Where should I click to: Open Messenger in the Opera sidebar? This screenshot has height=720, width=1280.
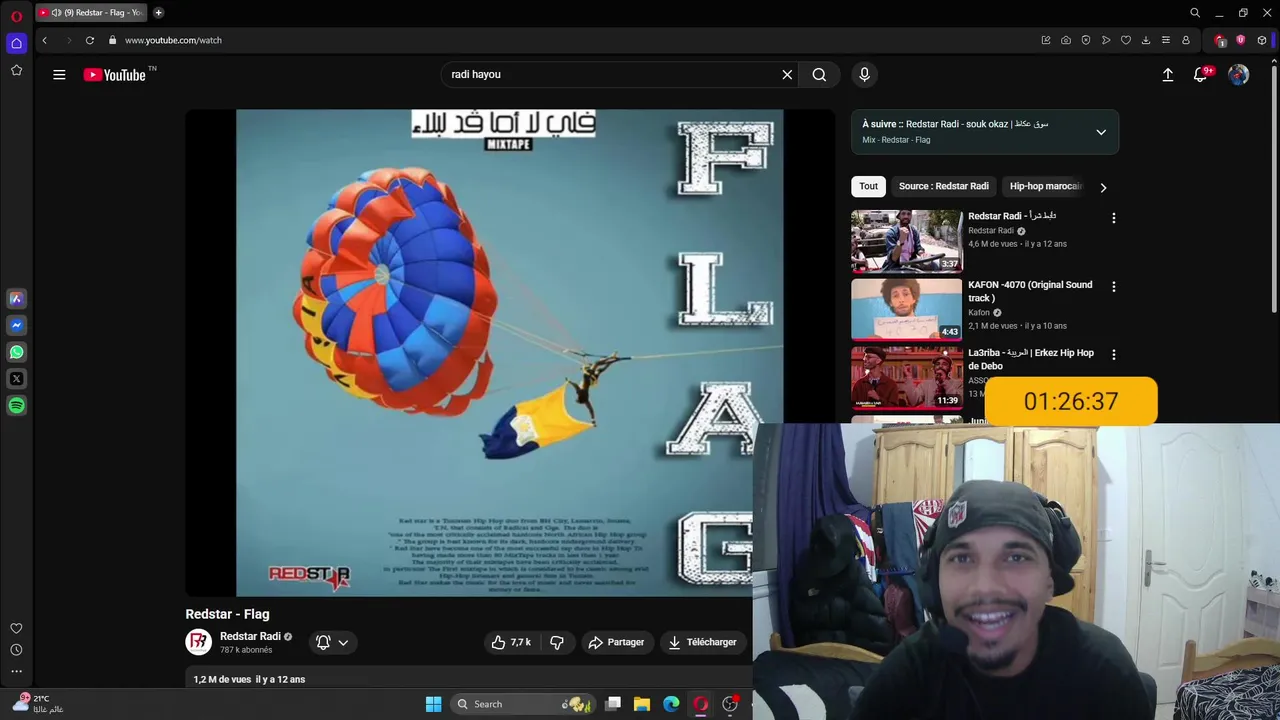(16, 325)
